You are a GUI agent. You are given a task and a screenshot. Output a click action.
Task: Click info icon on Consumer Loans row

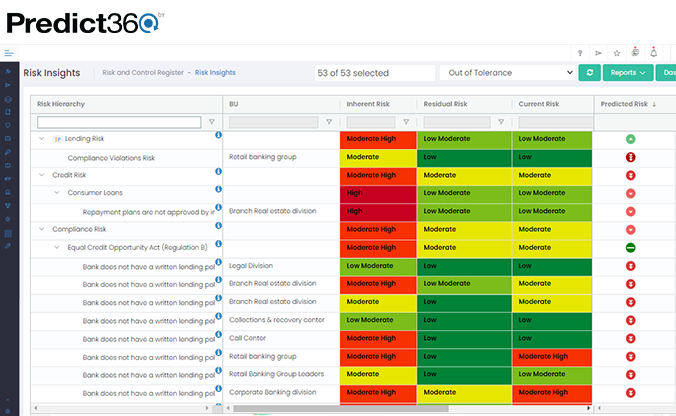click(219, 189)
